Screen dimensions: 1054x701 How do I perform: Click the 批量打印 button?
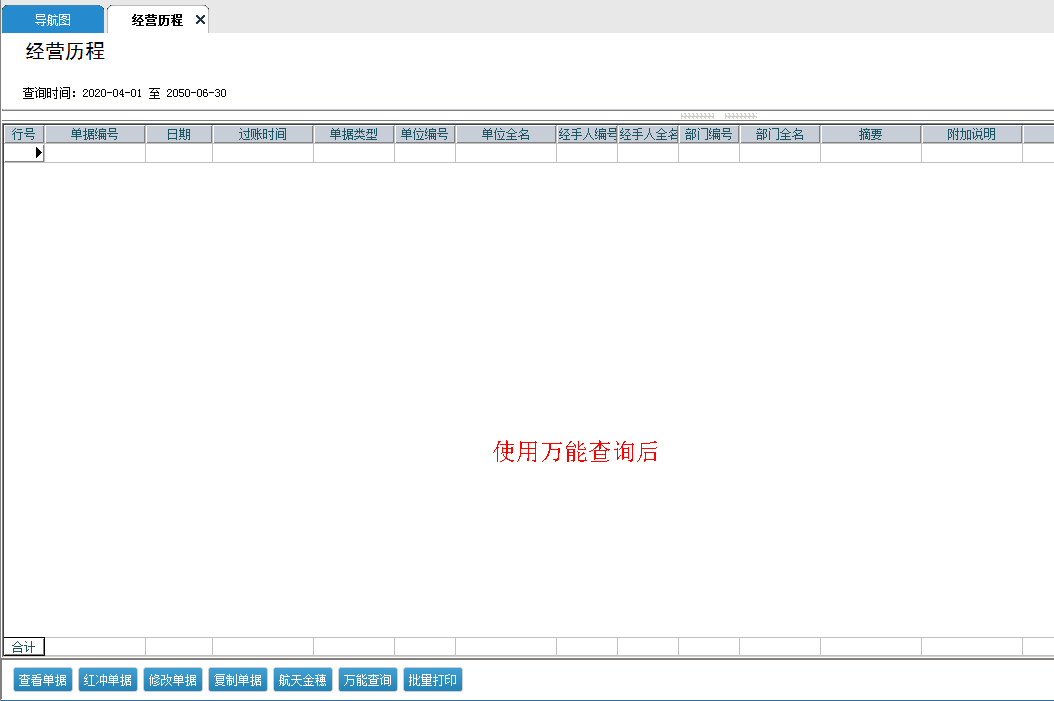point(433,679)
